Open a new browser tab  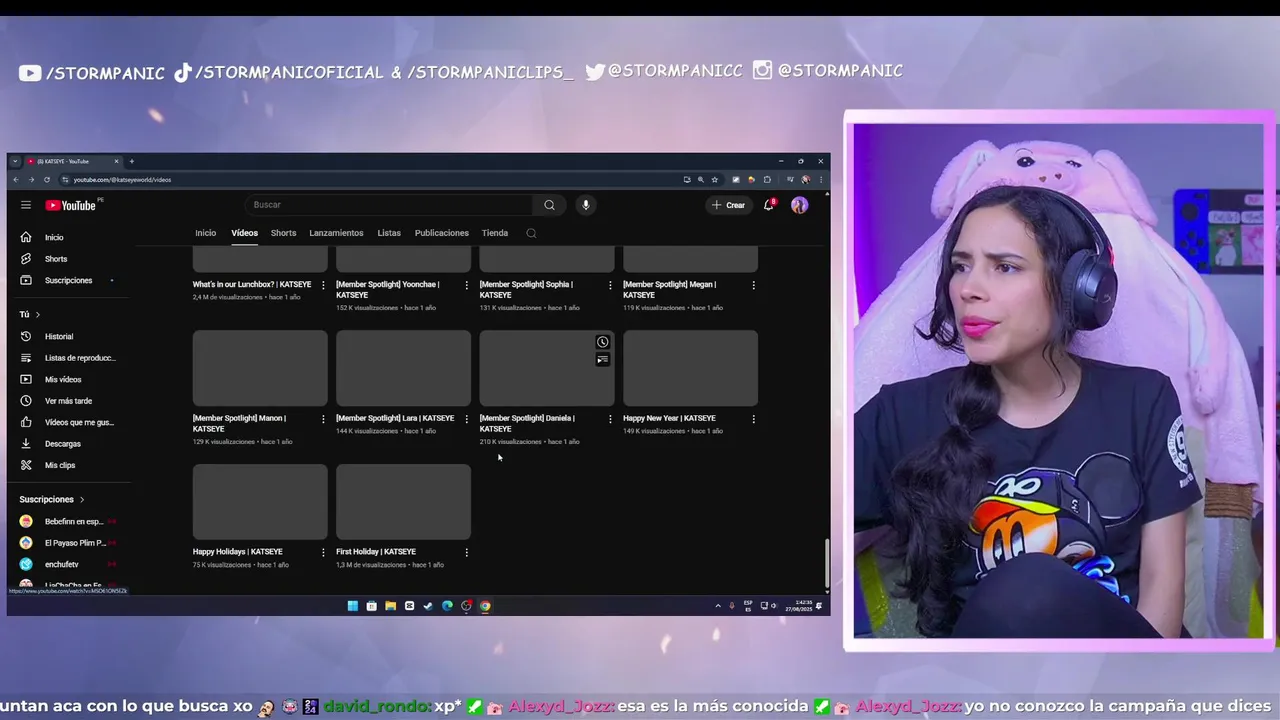(132, 161)
